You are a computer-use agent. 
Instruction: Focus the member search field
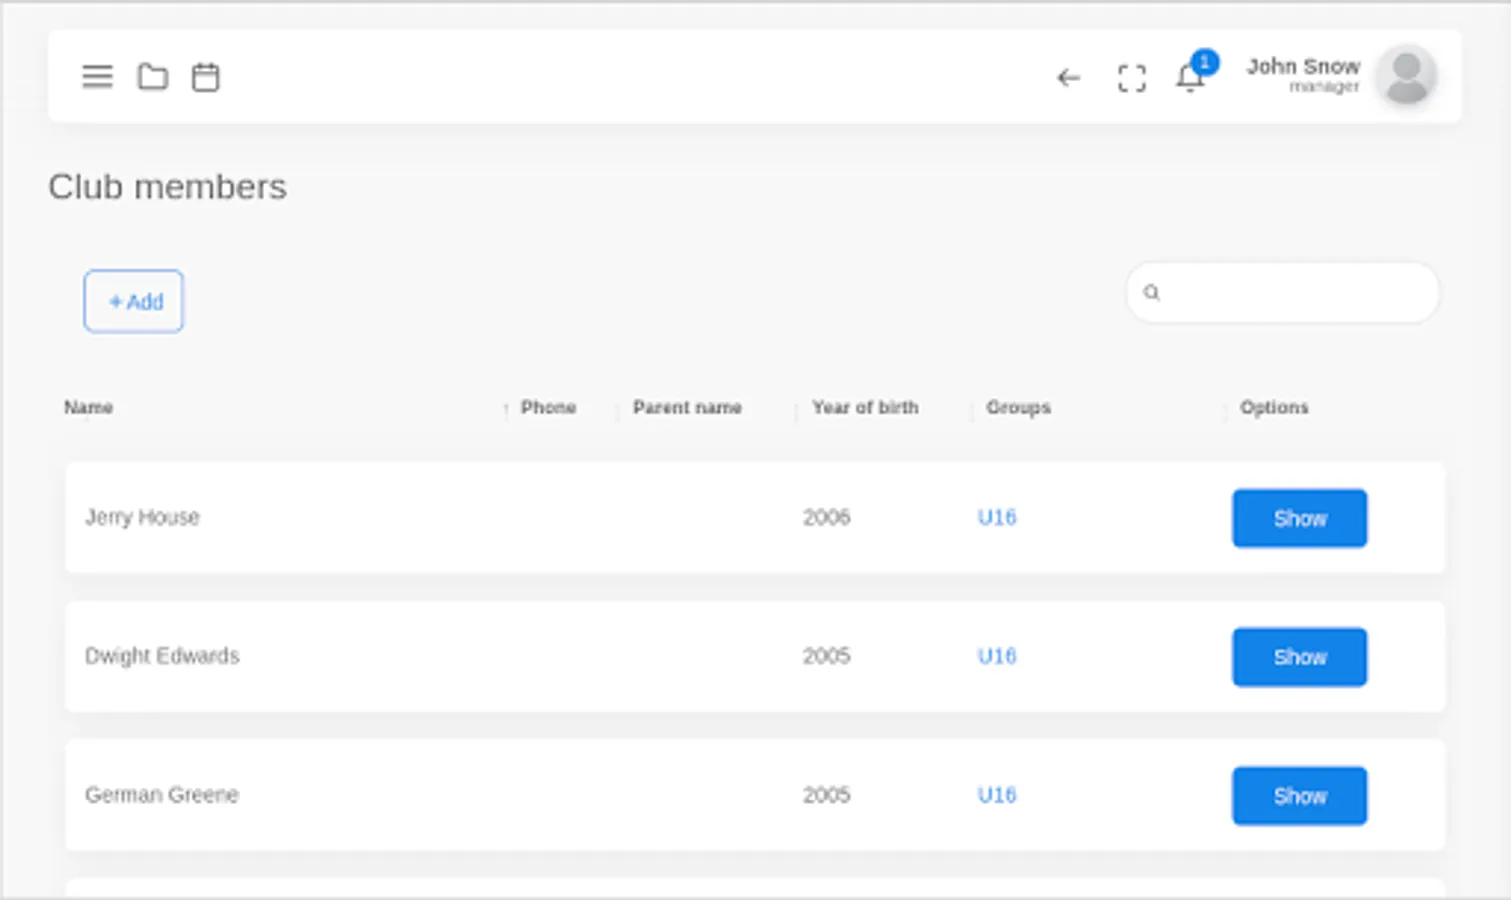pyautogui.click(x=1295, y=293)
